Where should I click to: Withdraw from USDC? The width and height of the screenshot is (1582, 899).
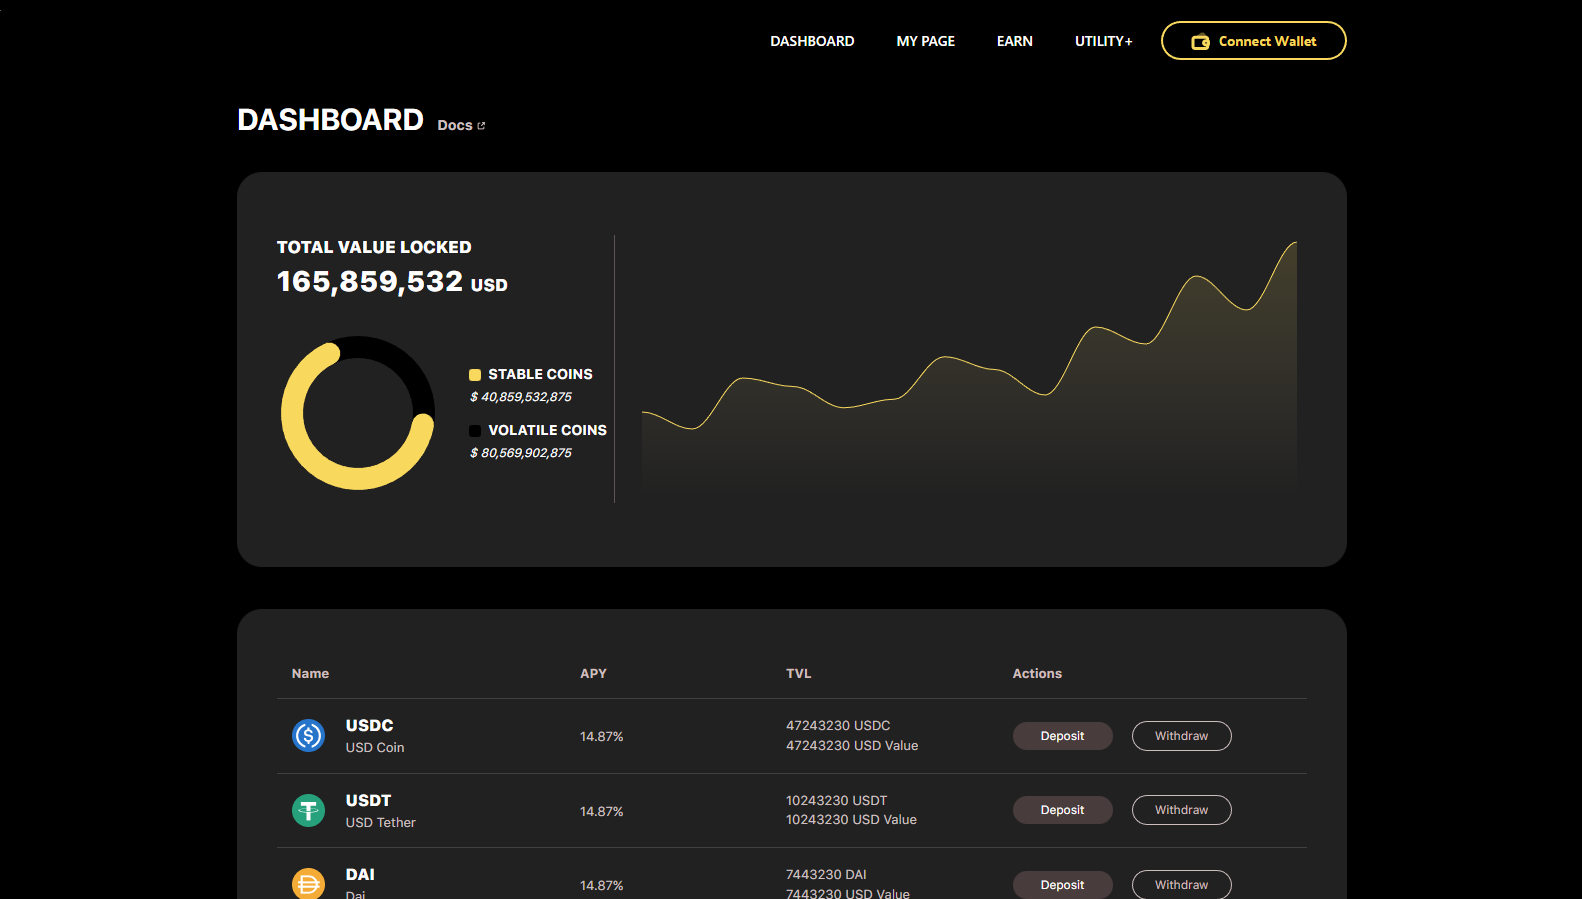pos(1181,736)
